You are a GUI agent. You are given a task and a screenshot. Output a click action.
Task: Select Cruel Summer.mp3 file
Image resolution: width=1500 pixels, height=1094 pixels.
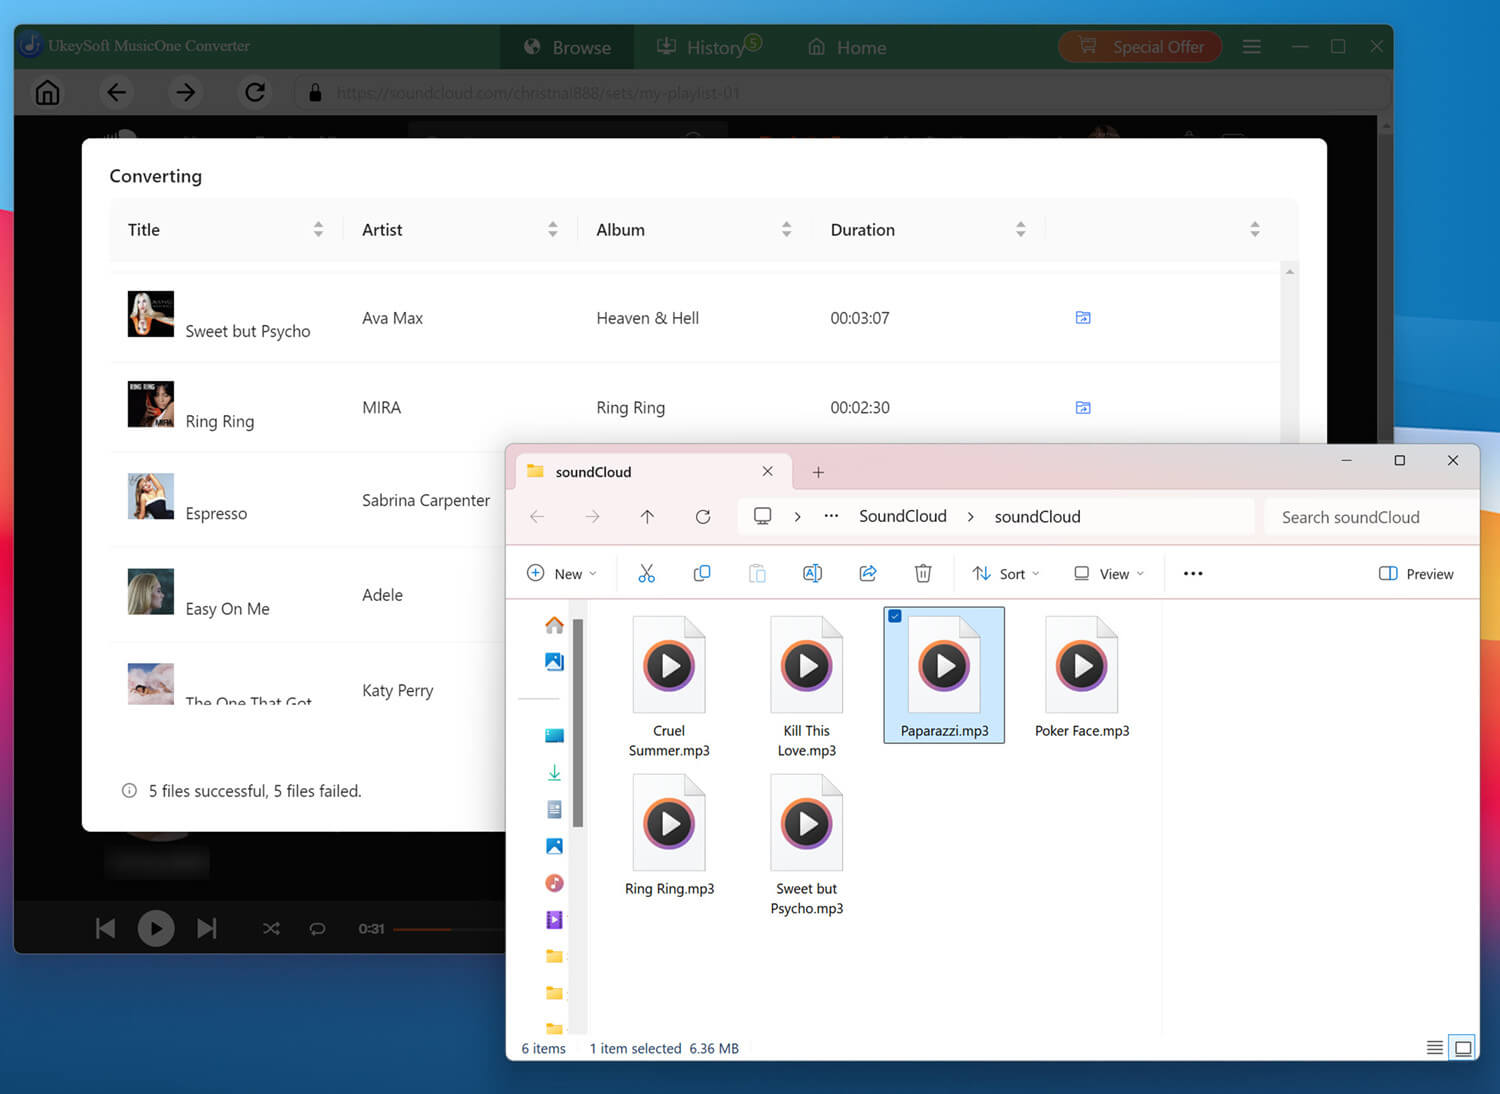pyautogui.click(x=669, y=686)
